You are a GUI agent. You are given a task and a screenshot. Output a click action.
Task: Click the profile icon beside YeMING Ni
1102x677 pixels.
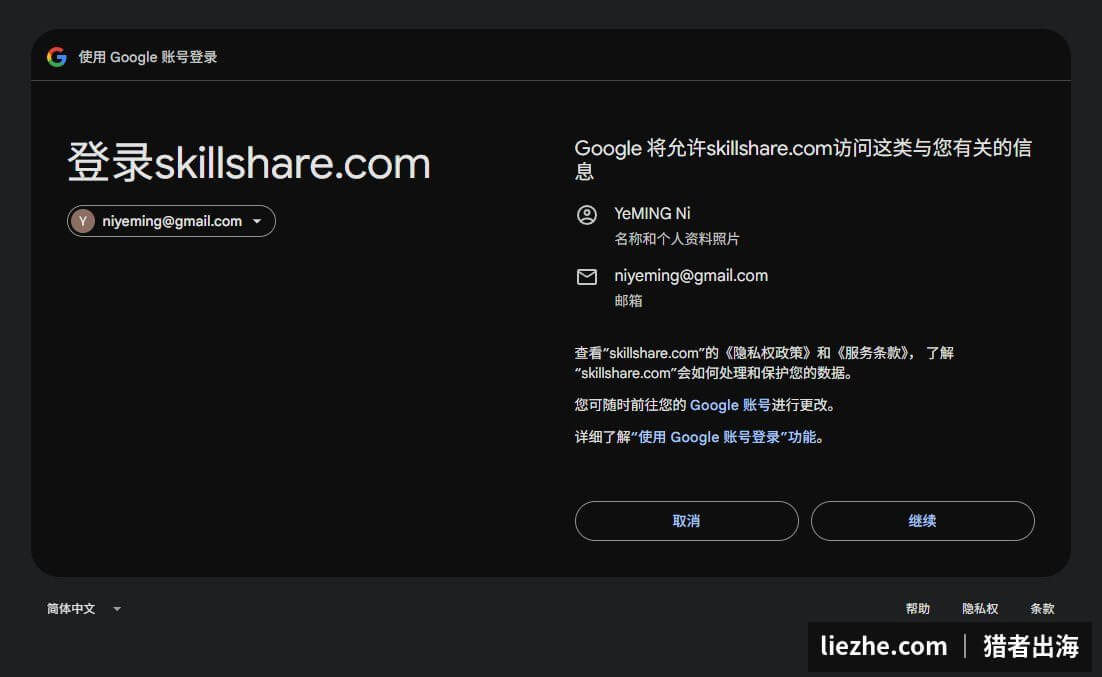pos(587,214)
